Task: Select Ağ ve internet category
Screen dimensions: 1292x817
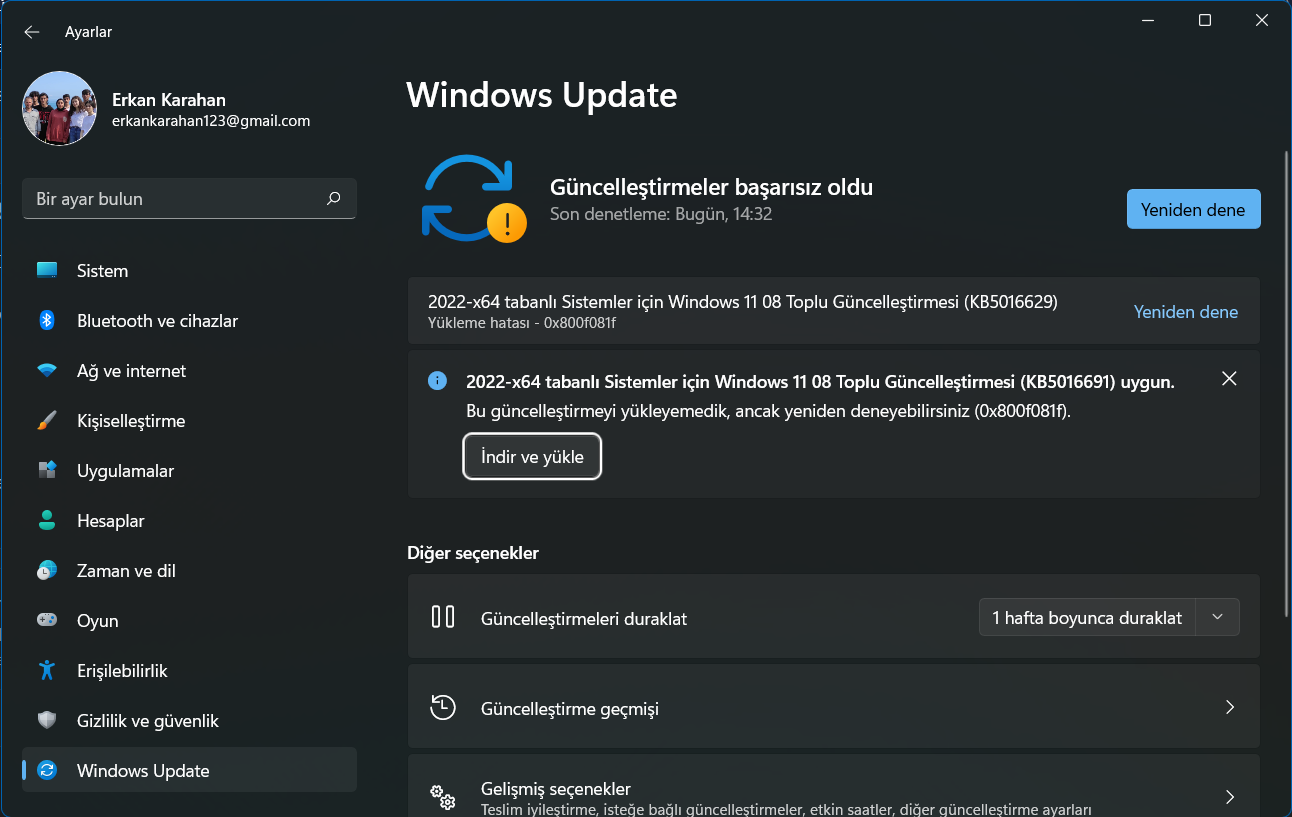Action: point(189,371)
